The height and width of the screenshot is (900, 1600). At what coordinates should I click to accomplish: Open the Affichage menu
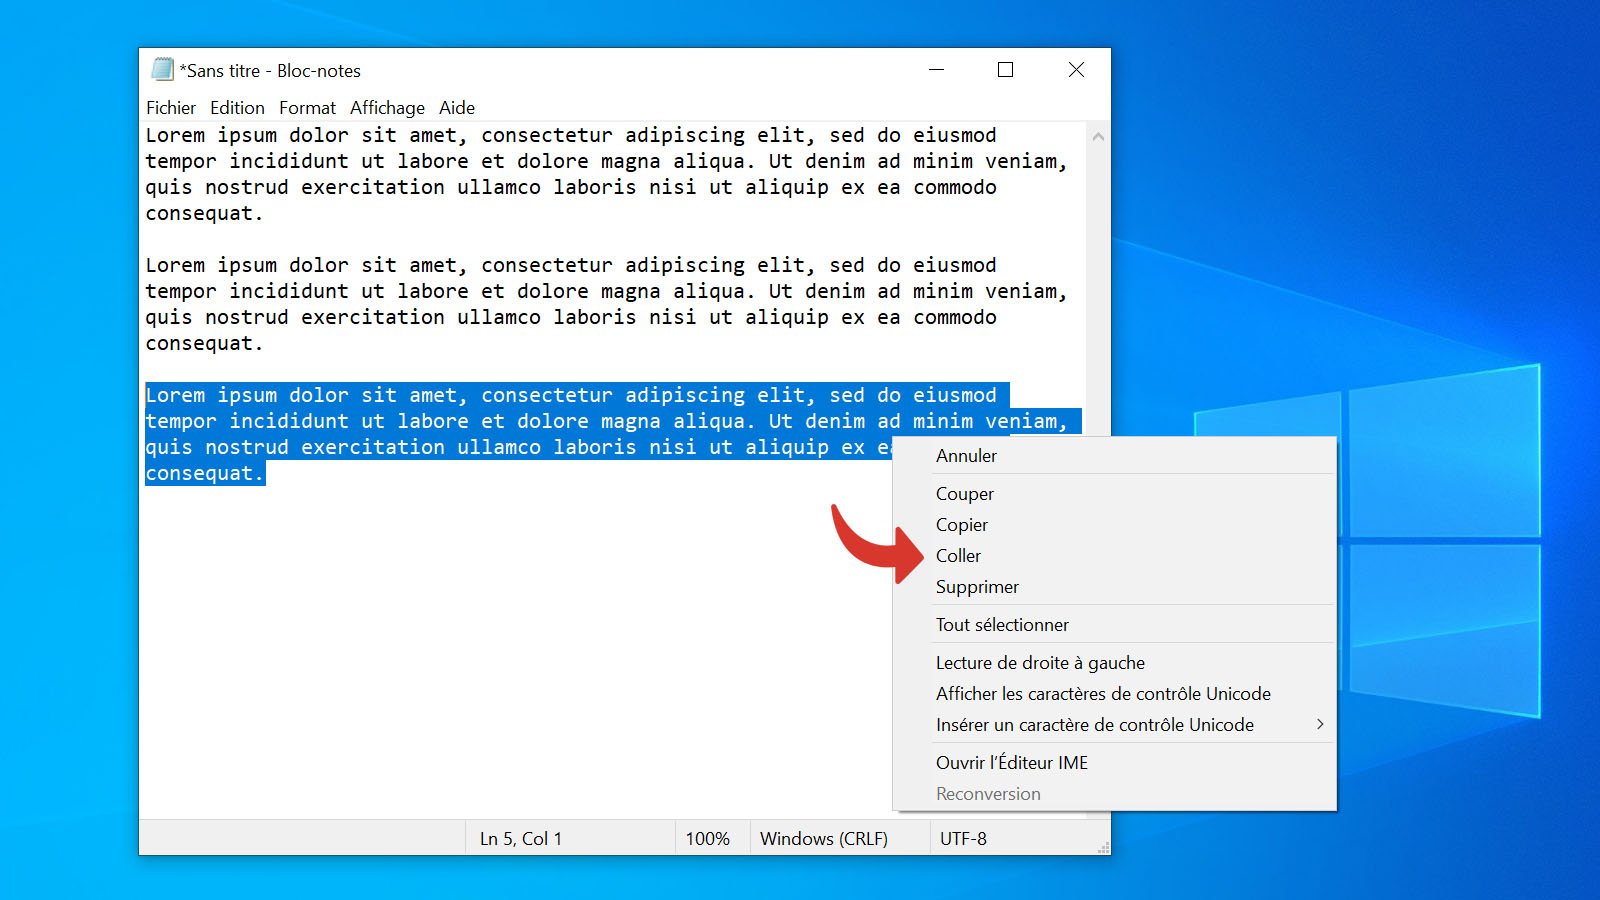point(387,108)
